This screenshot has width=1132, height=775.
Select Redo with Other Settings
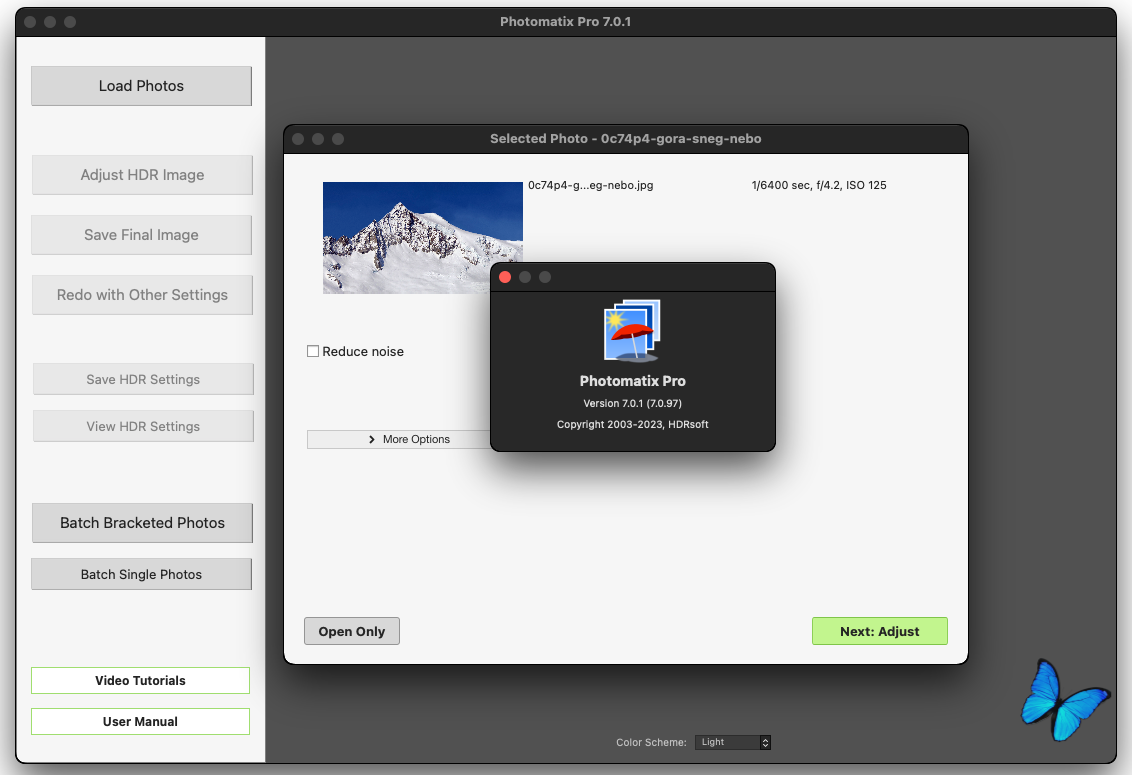(142, 295)
